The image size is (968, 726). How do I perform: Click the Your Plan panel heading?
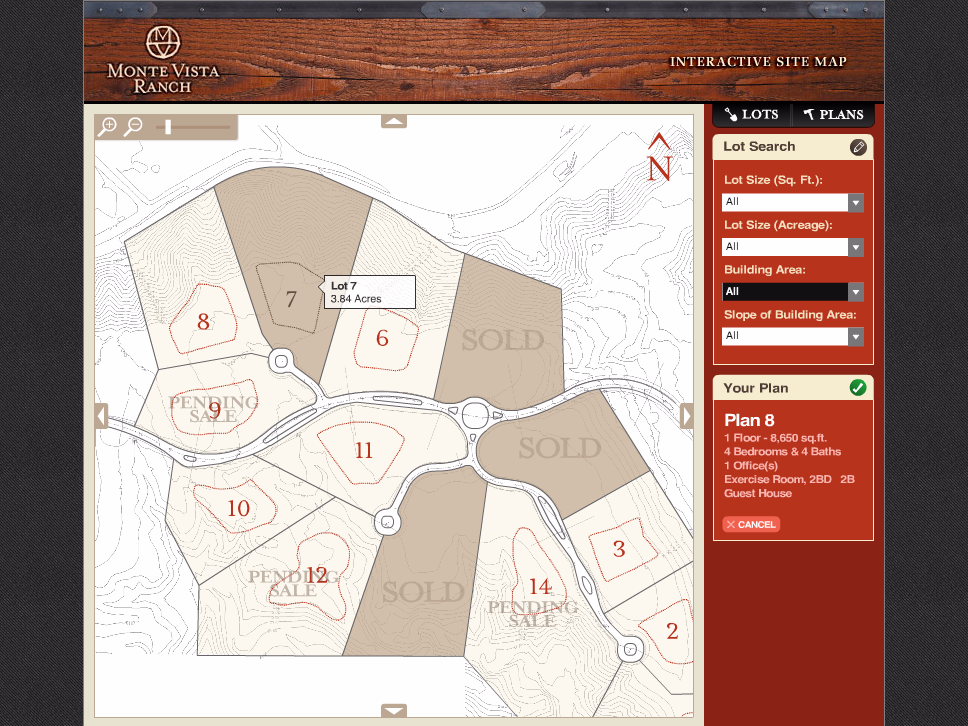756,388
